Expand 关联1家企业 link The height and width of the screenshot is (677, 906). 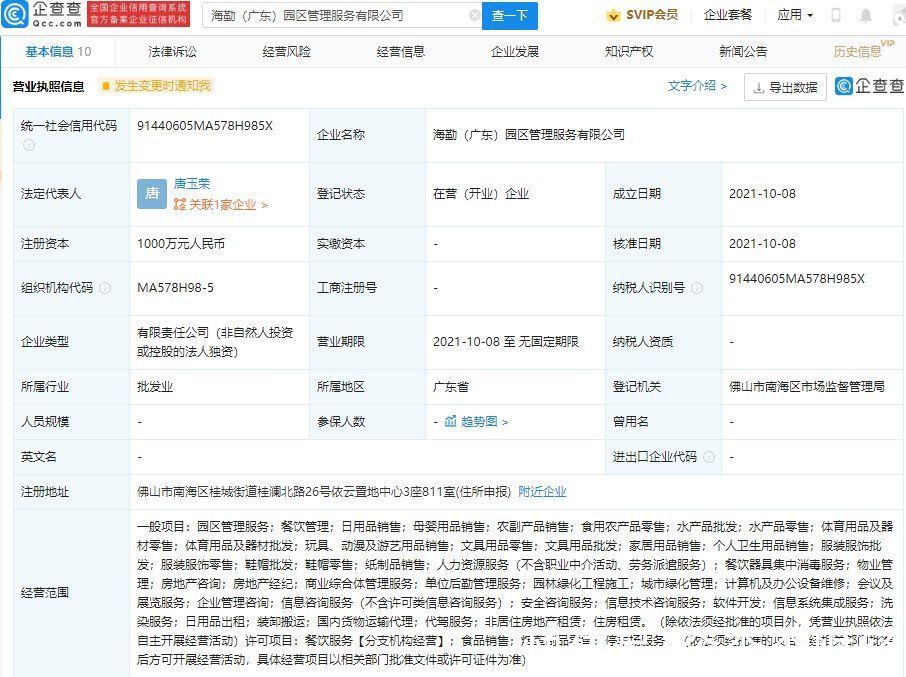click(221, 204)
